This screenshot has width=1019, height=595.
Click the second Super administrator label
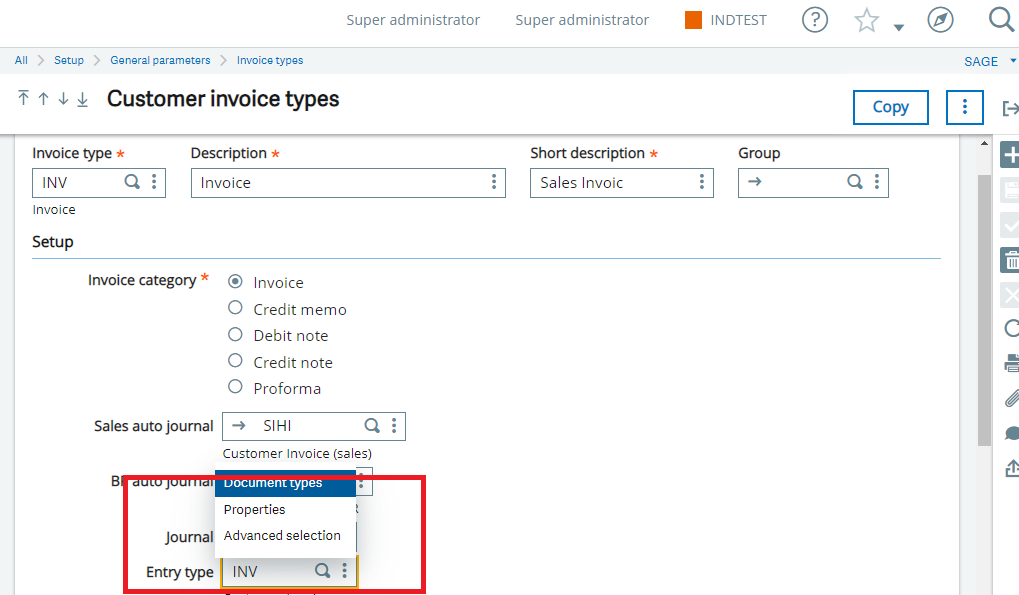click(582, 20)
